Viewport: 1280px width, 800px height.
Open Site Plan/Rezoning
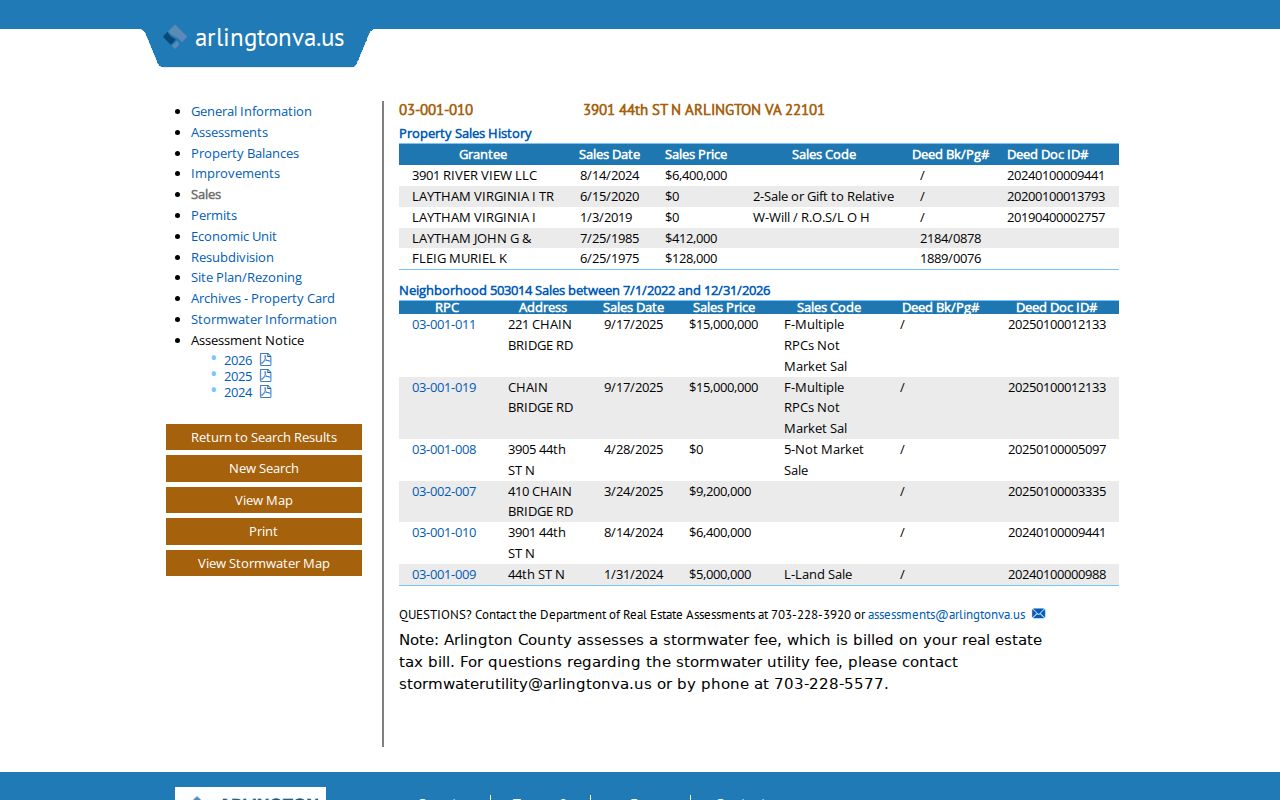point(246,277)
